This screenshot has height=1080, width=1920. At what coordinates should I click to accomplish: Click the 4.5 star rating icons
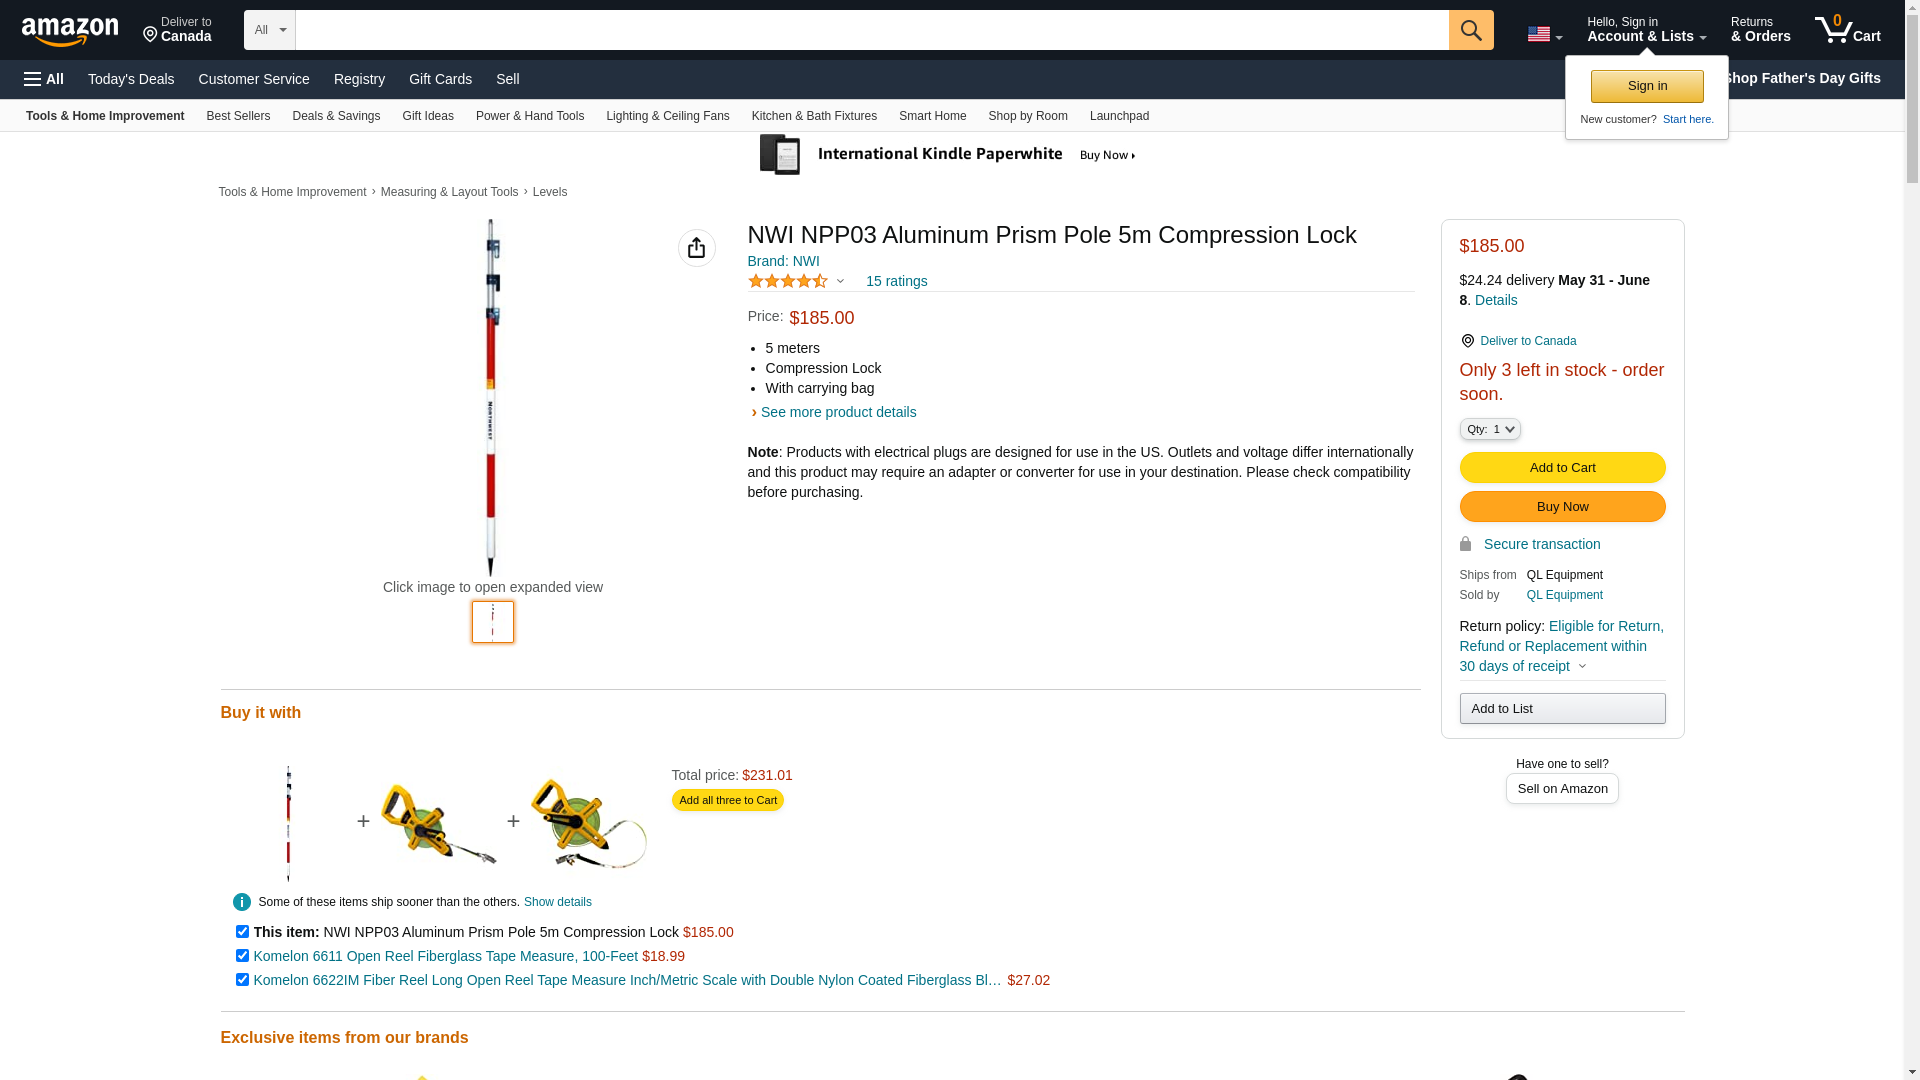788,282
